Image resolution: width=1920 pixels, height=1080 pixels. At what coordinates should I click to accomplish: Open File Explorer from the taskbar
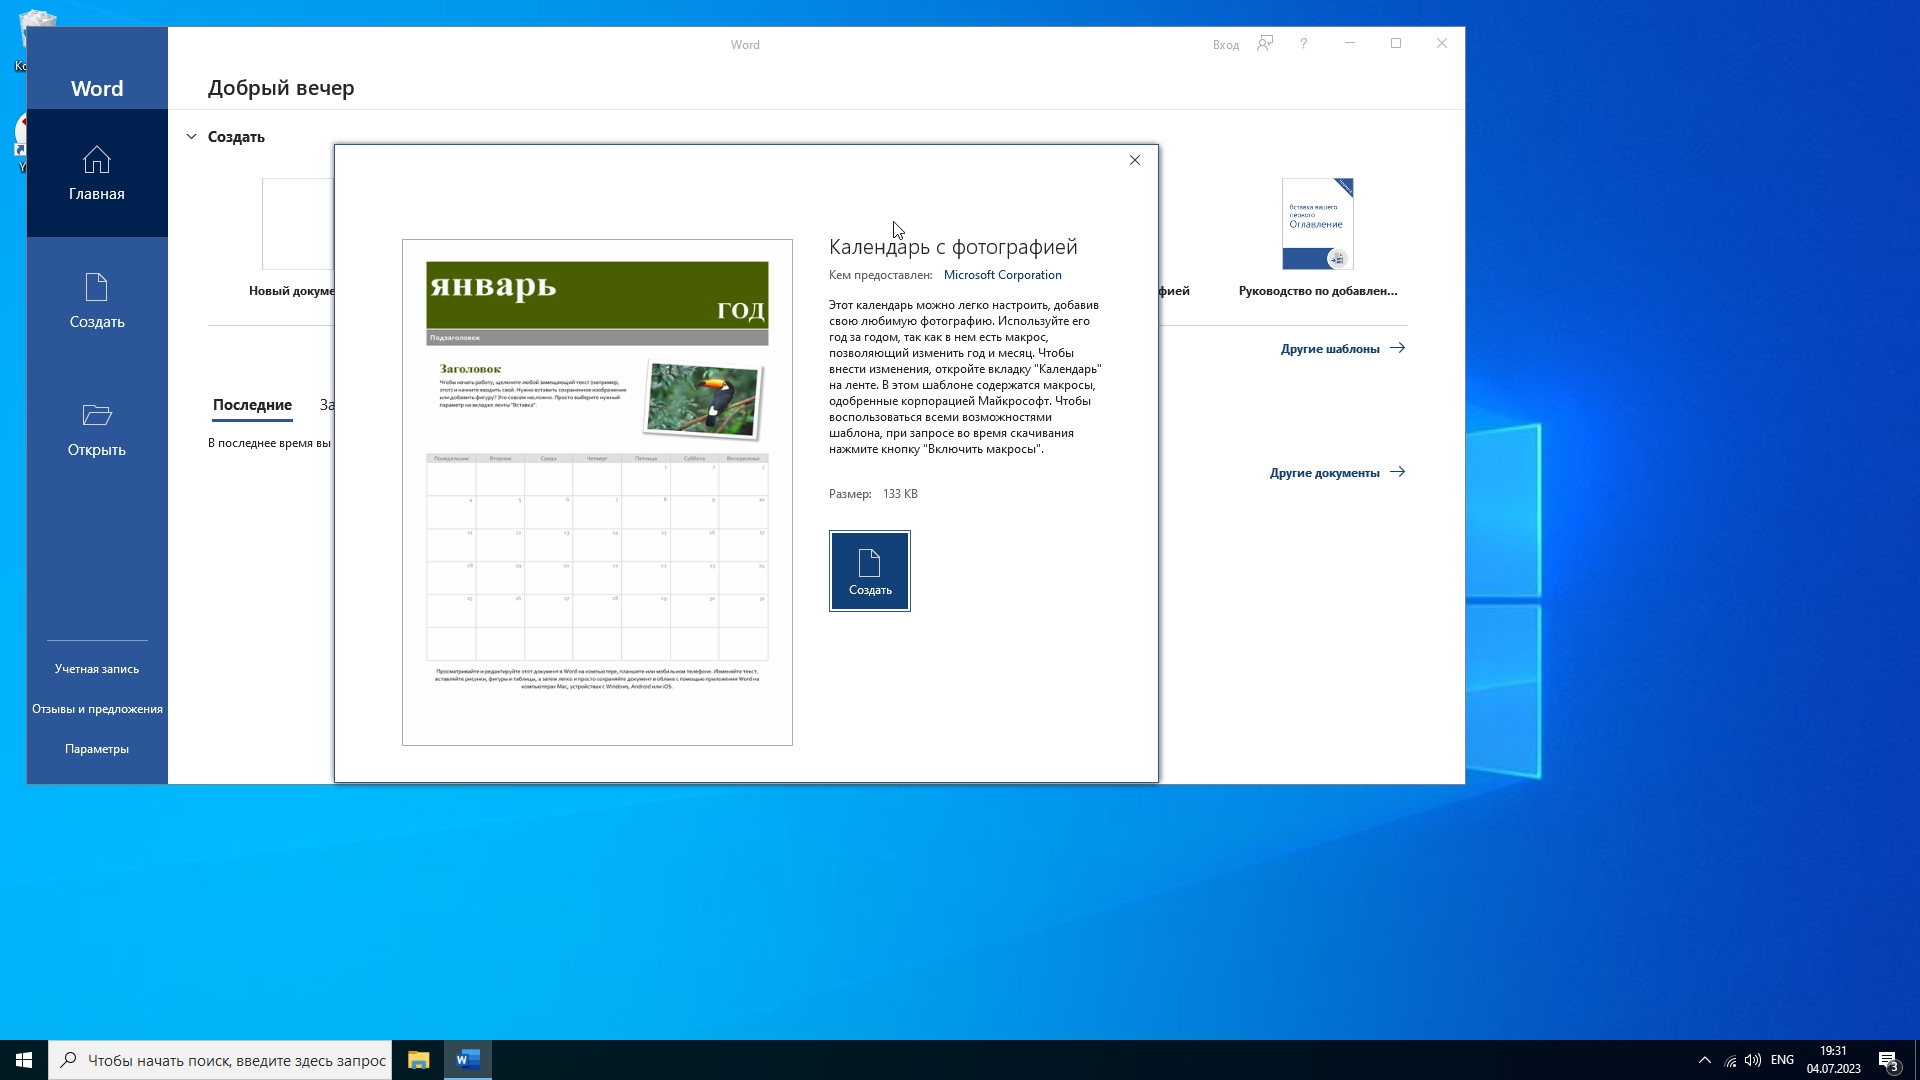418,1060
